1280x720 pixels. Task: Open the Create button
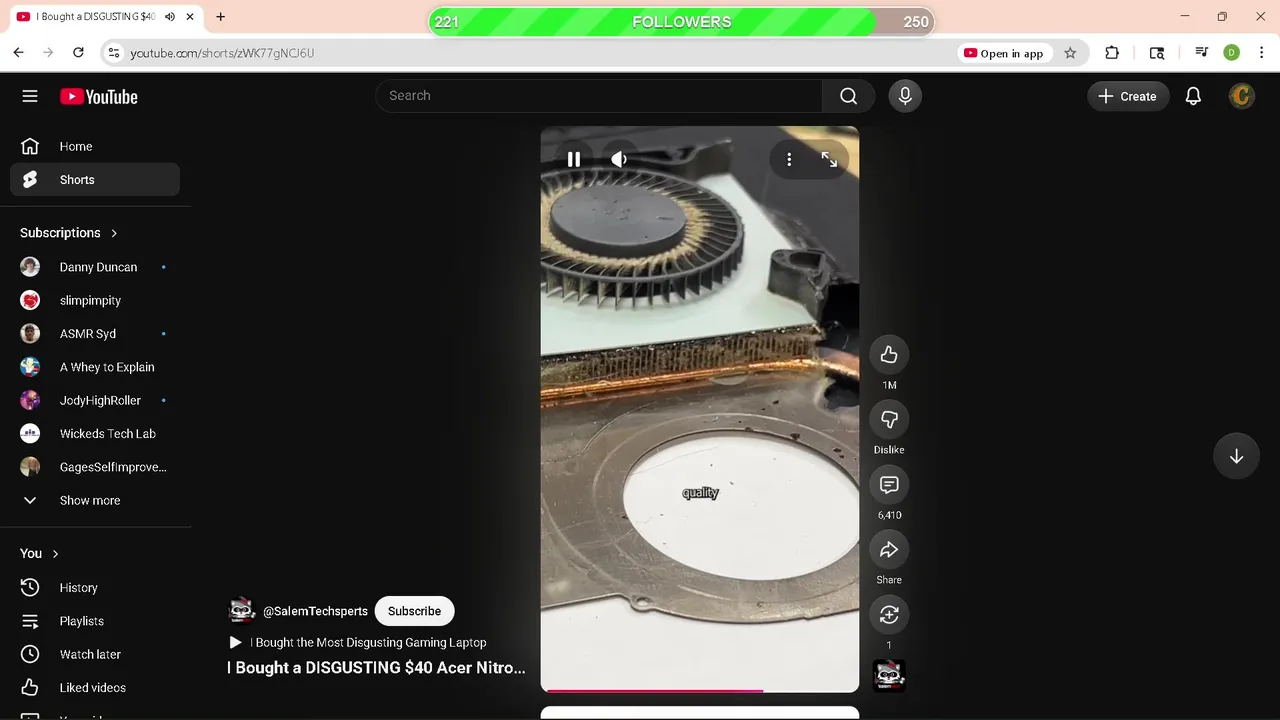point(1128,96)
